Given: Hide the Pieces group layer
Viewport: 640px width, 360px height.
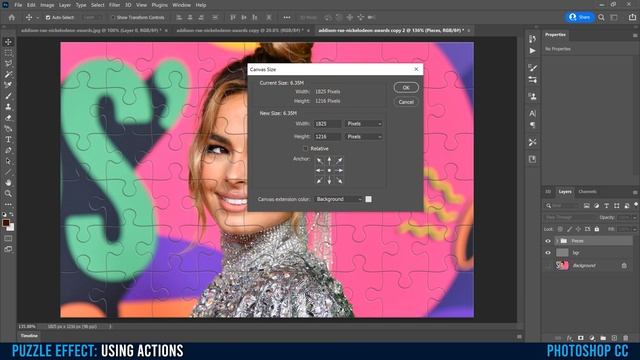Looking at the screenshot, I should [x=548, y=241].
